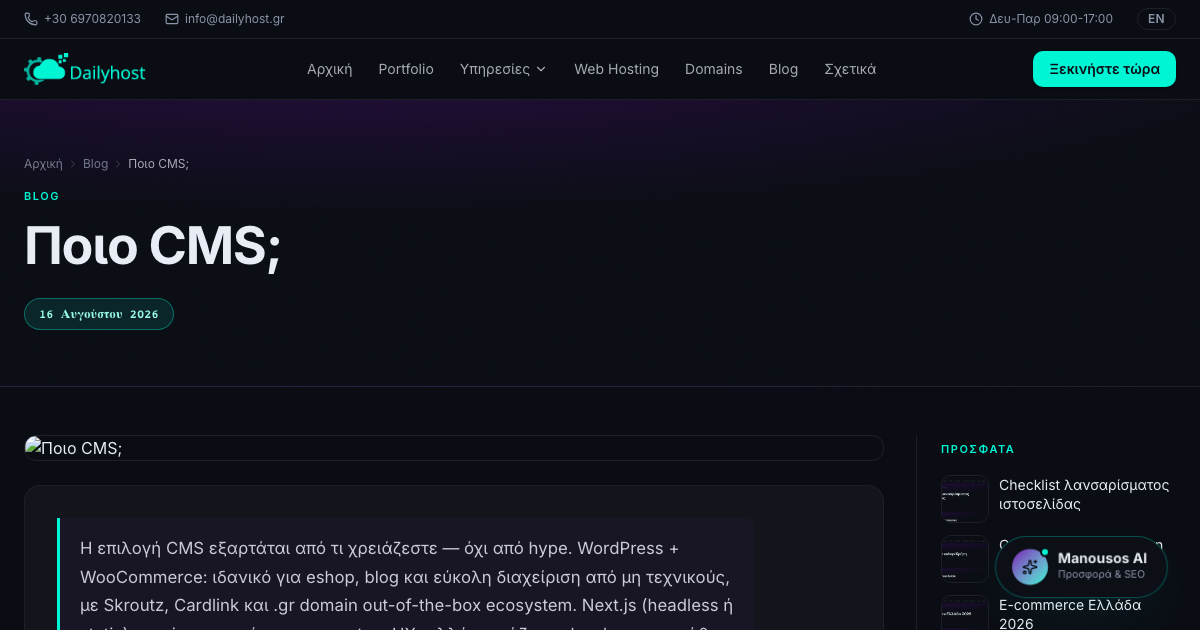Open the E-commerce Ελλάδα 2026 article link
The width and height of the screenshot is (1200, 630).
(x=1070, y=614)
